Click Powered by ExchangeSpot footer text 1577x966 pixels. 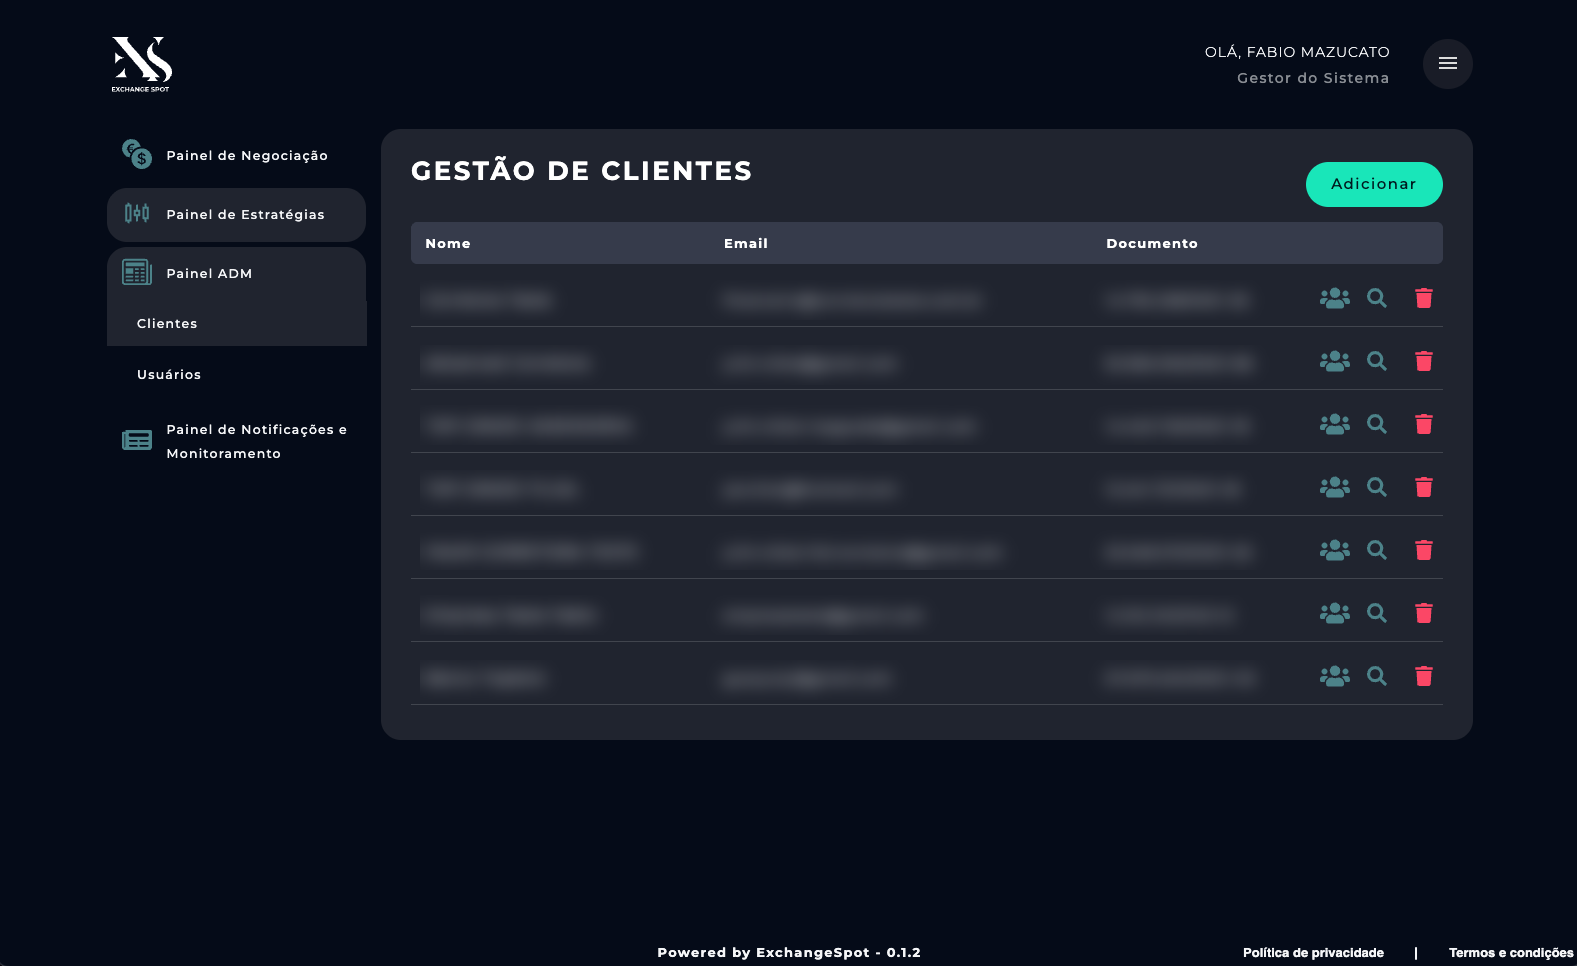point(789,952)
